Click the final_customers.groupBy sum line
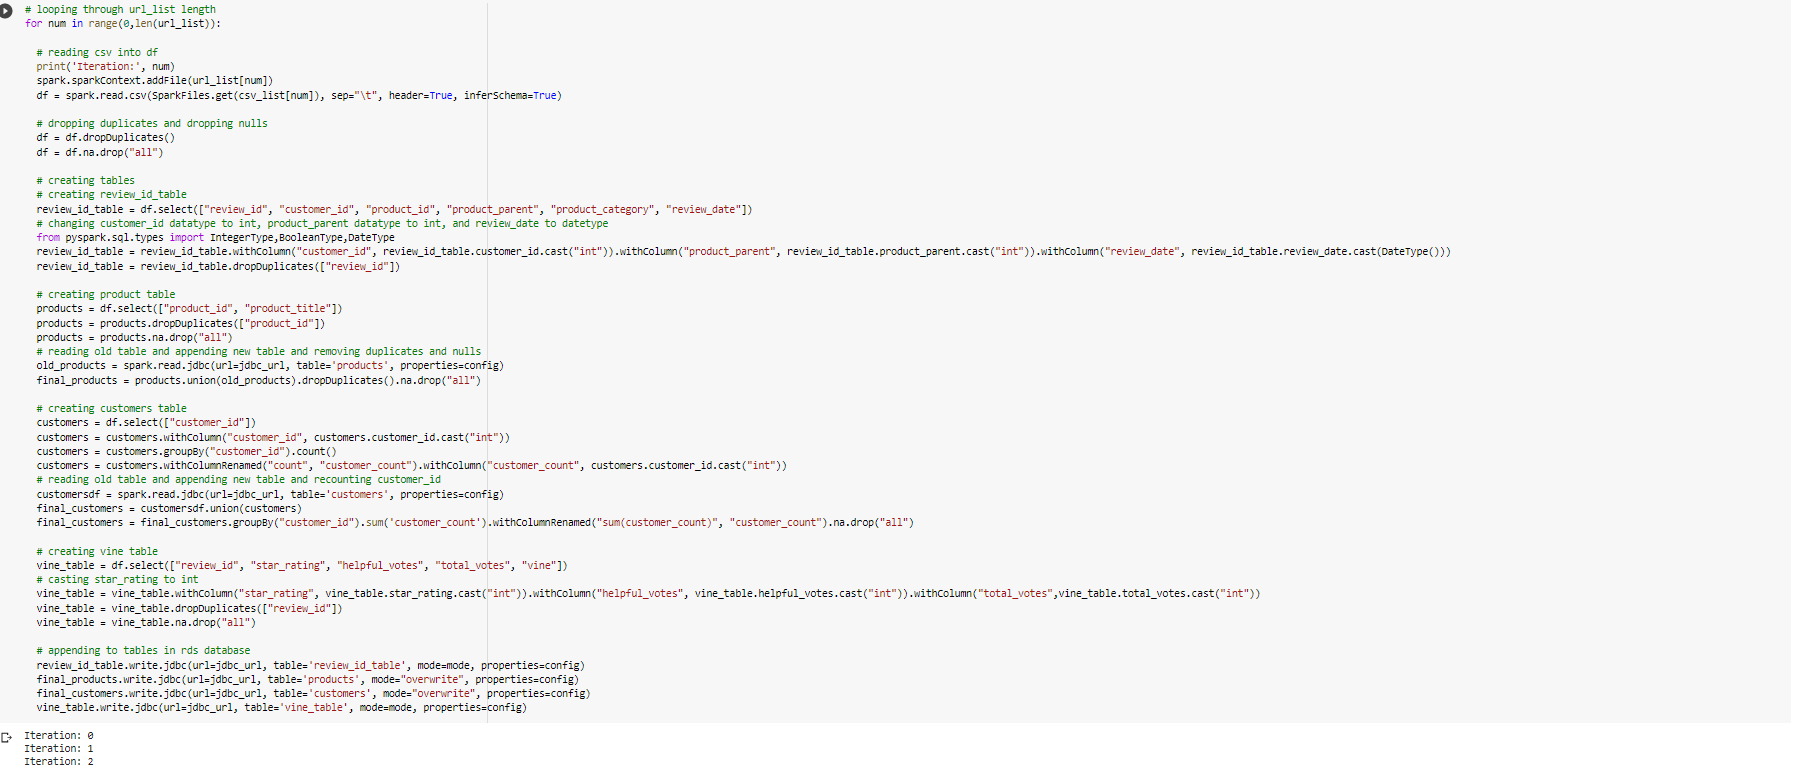The height and width of the screenshot is (781, 1794). [475, 523]
